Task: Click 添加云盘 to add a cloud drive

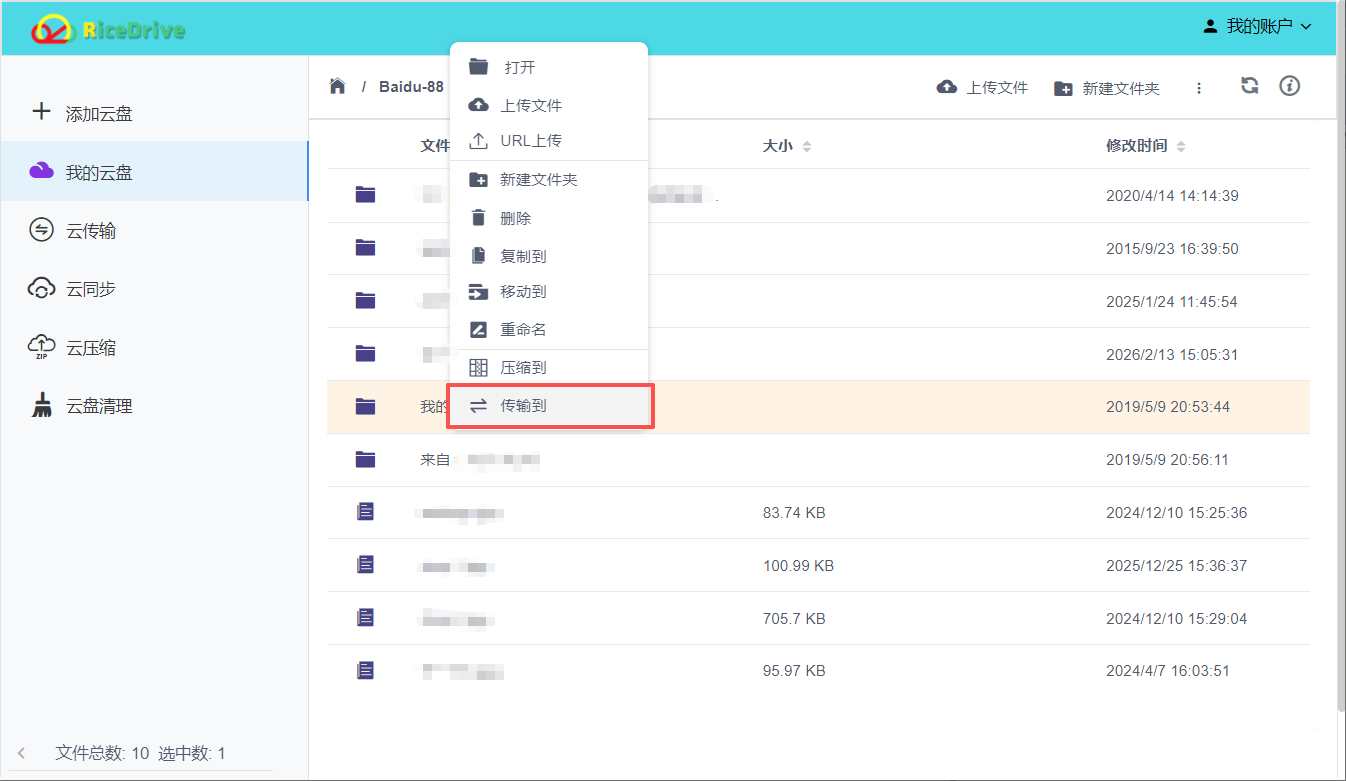Action: click(41, 113)
